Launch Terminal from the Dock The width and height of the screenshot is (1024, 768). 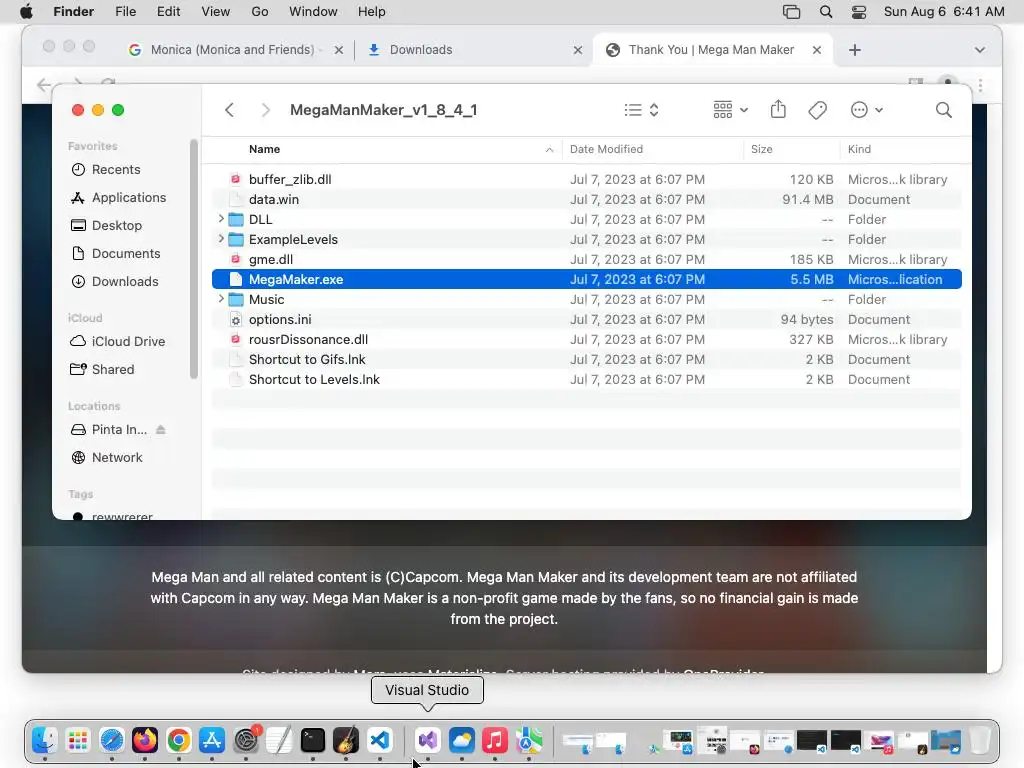(313, 740)
